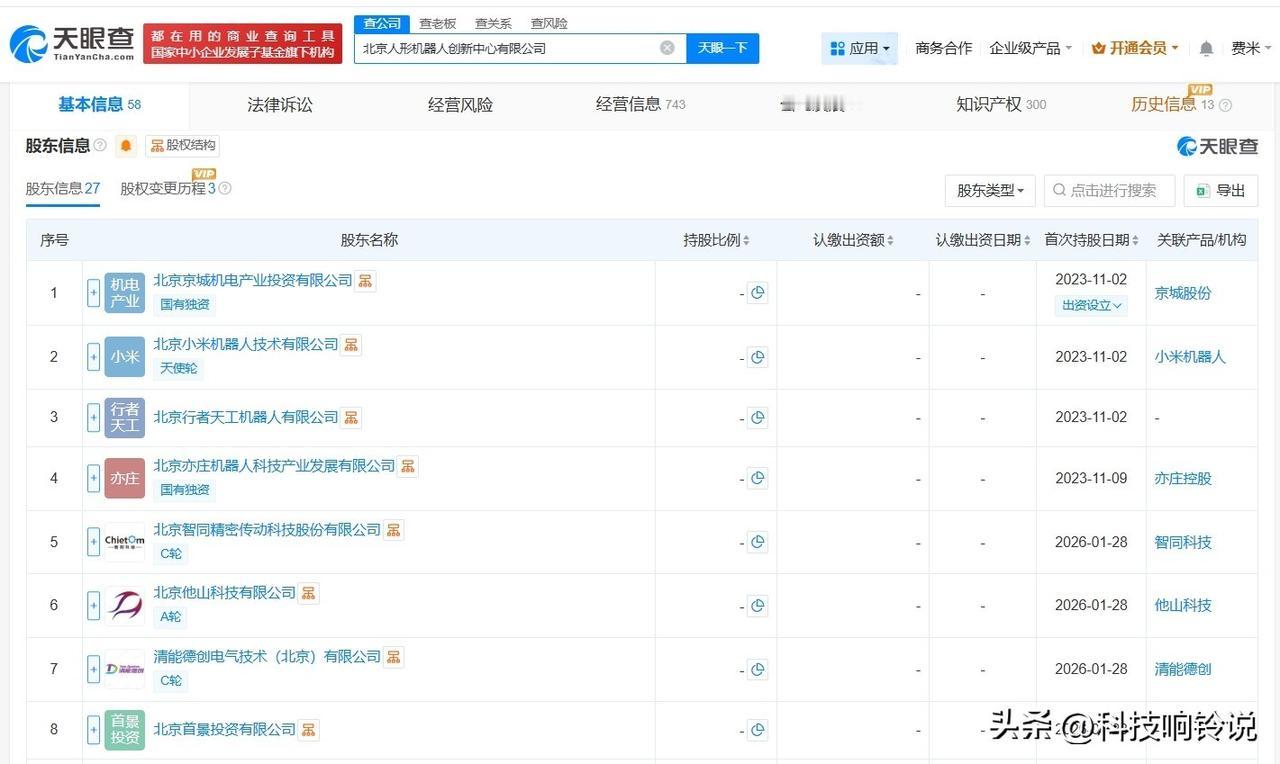Open the pie chart icon for 北京京城机电产业投资有限公司
The image size is (1280, 764).
757,293
